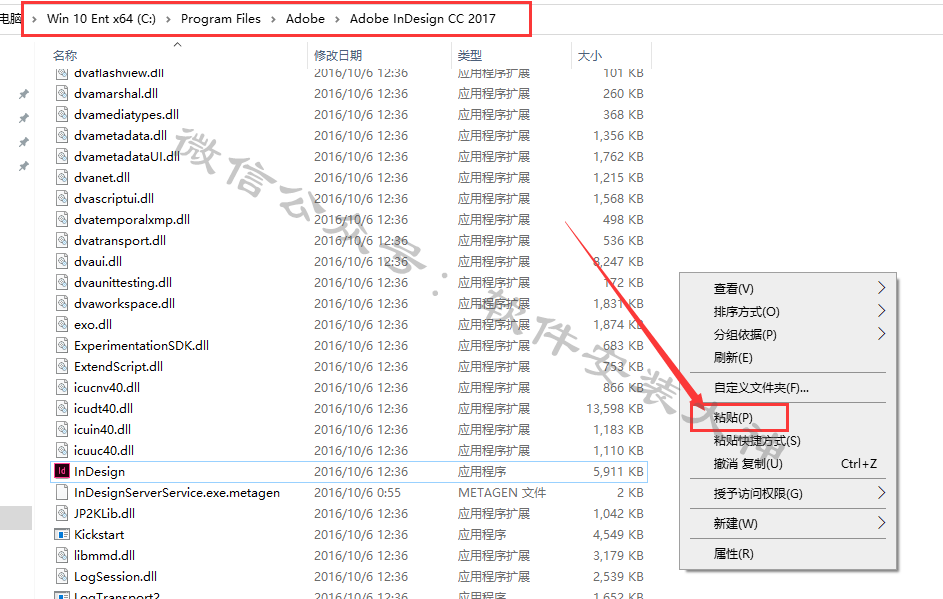The image size is (943, 599).
Task: Sort by the 类型 column header
Action: (x=470, y=55)
